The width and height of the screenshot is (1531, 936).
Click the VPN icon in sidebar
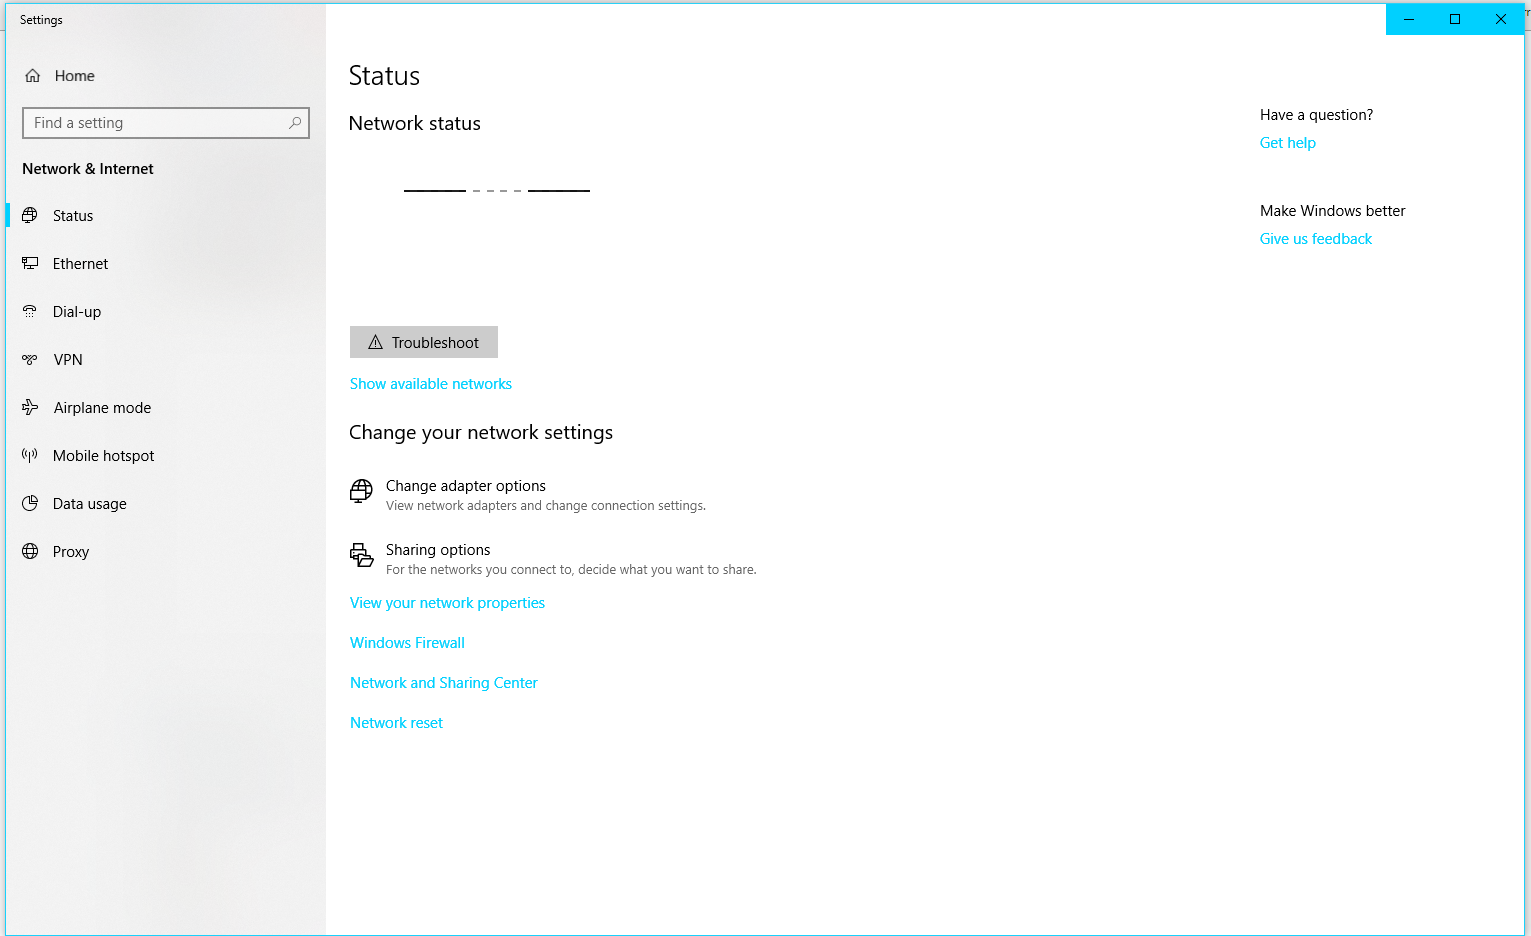[30, 360]
